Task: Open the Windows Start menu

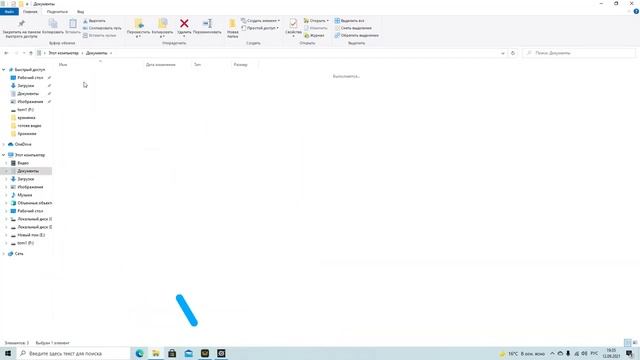Action: 8,353
